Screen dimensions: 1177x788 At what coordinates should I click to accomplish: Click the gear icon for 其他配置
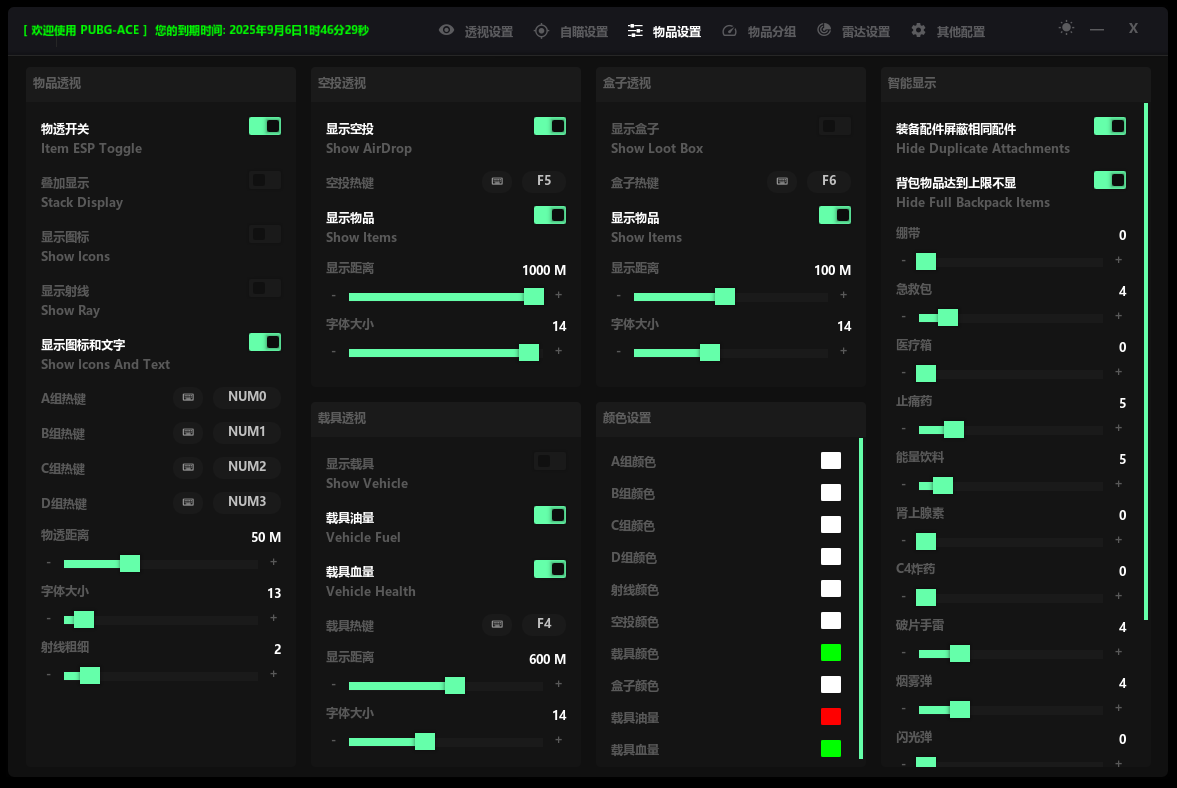[x=918, y=31]
